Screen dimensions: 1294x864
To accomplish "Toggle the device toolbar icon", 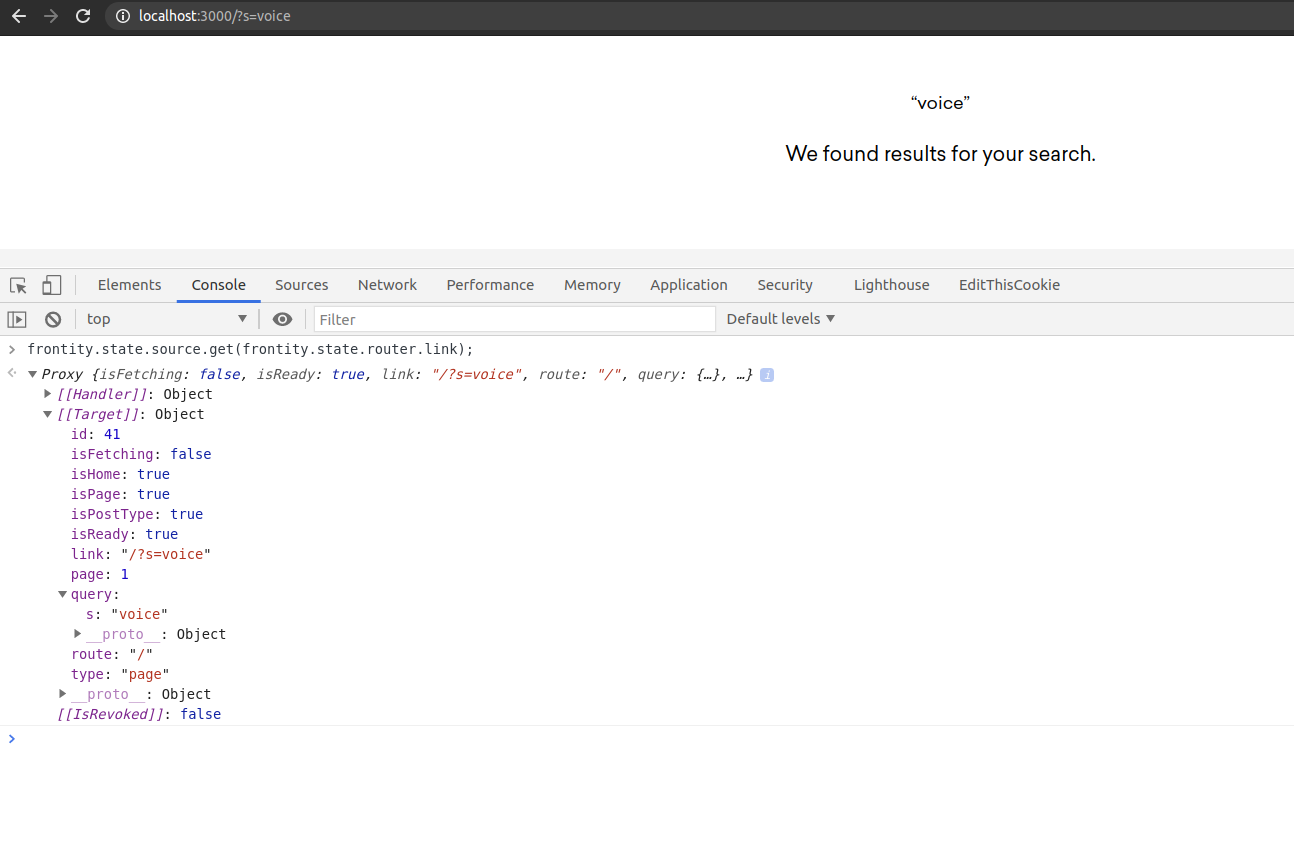I will click(51, 286).
